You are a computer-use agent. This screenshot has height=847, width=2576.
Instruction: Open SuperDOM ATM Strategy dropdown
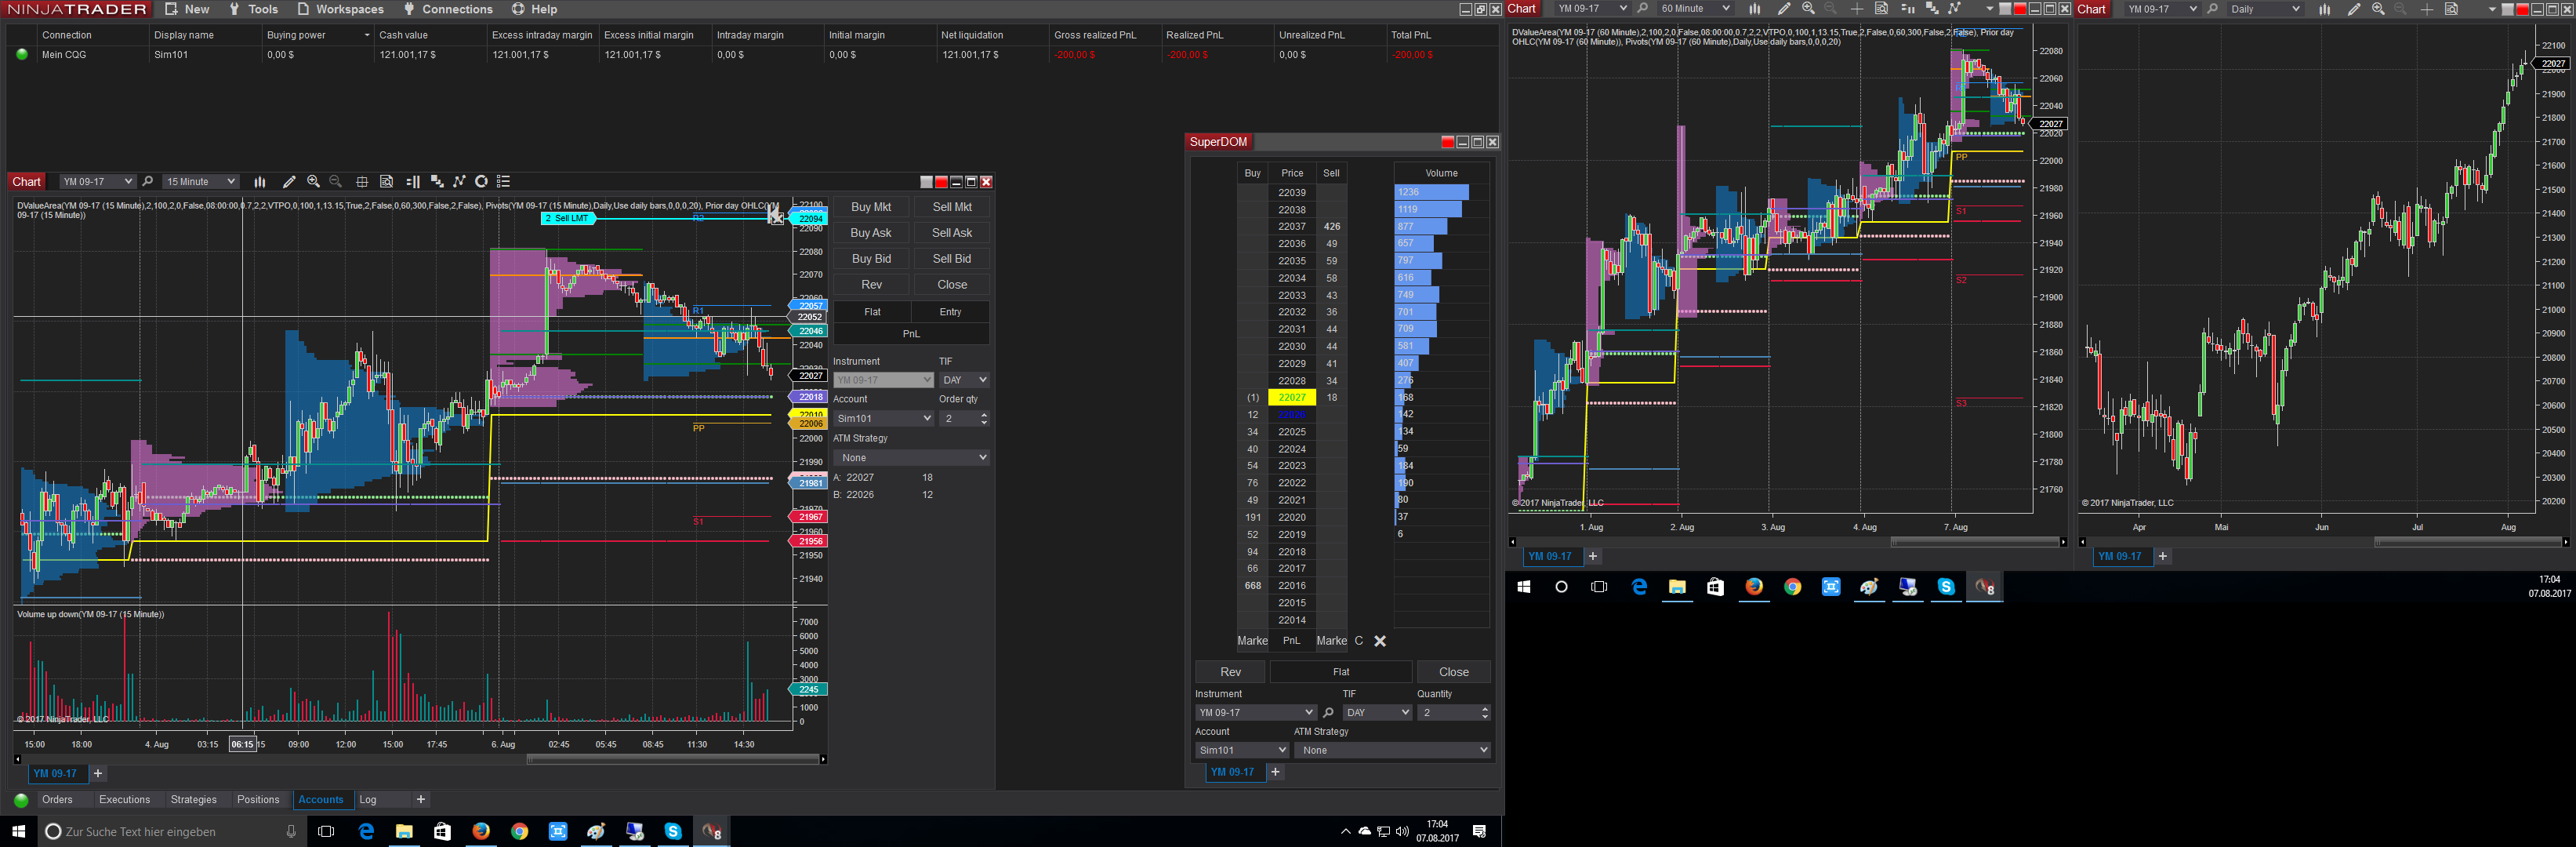tap(1392, 750)
